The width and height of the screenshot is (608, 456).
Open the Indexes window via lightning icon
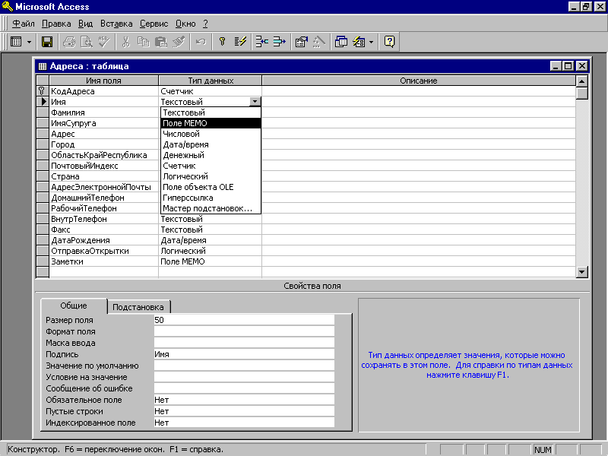pos(239,42)
